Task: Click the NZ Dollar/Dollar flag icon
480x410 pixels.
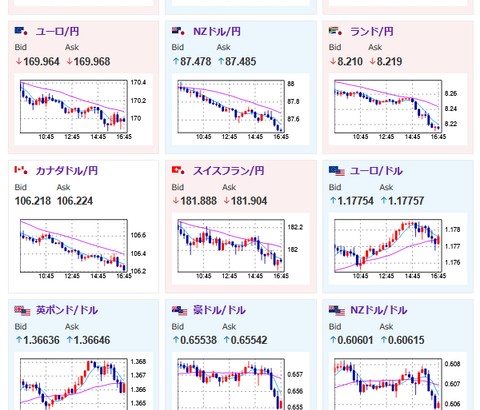Action: click(x=337, y=310)
